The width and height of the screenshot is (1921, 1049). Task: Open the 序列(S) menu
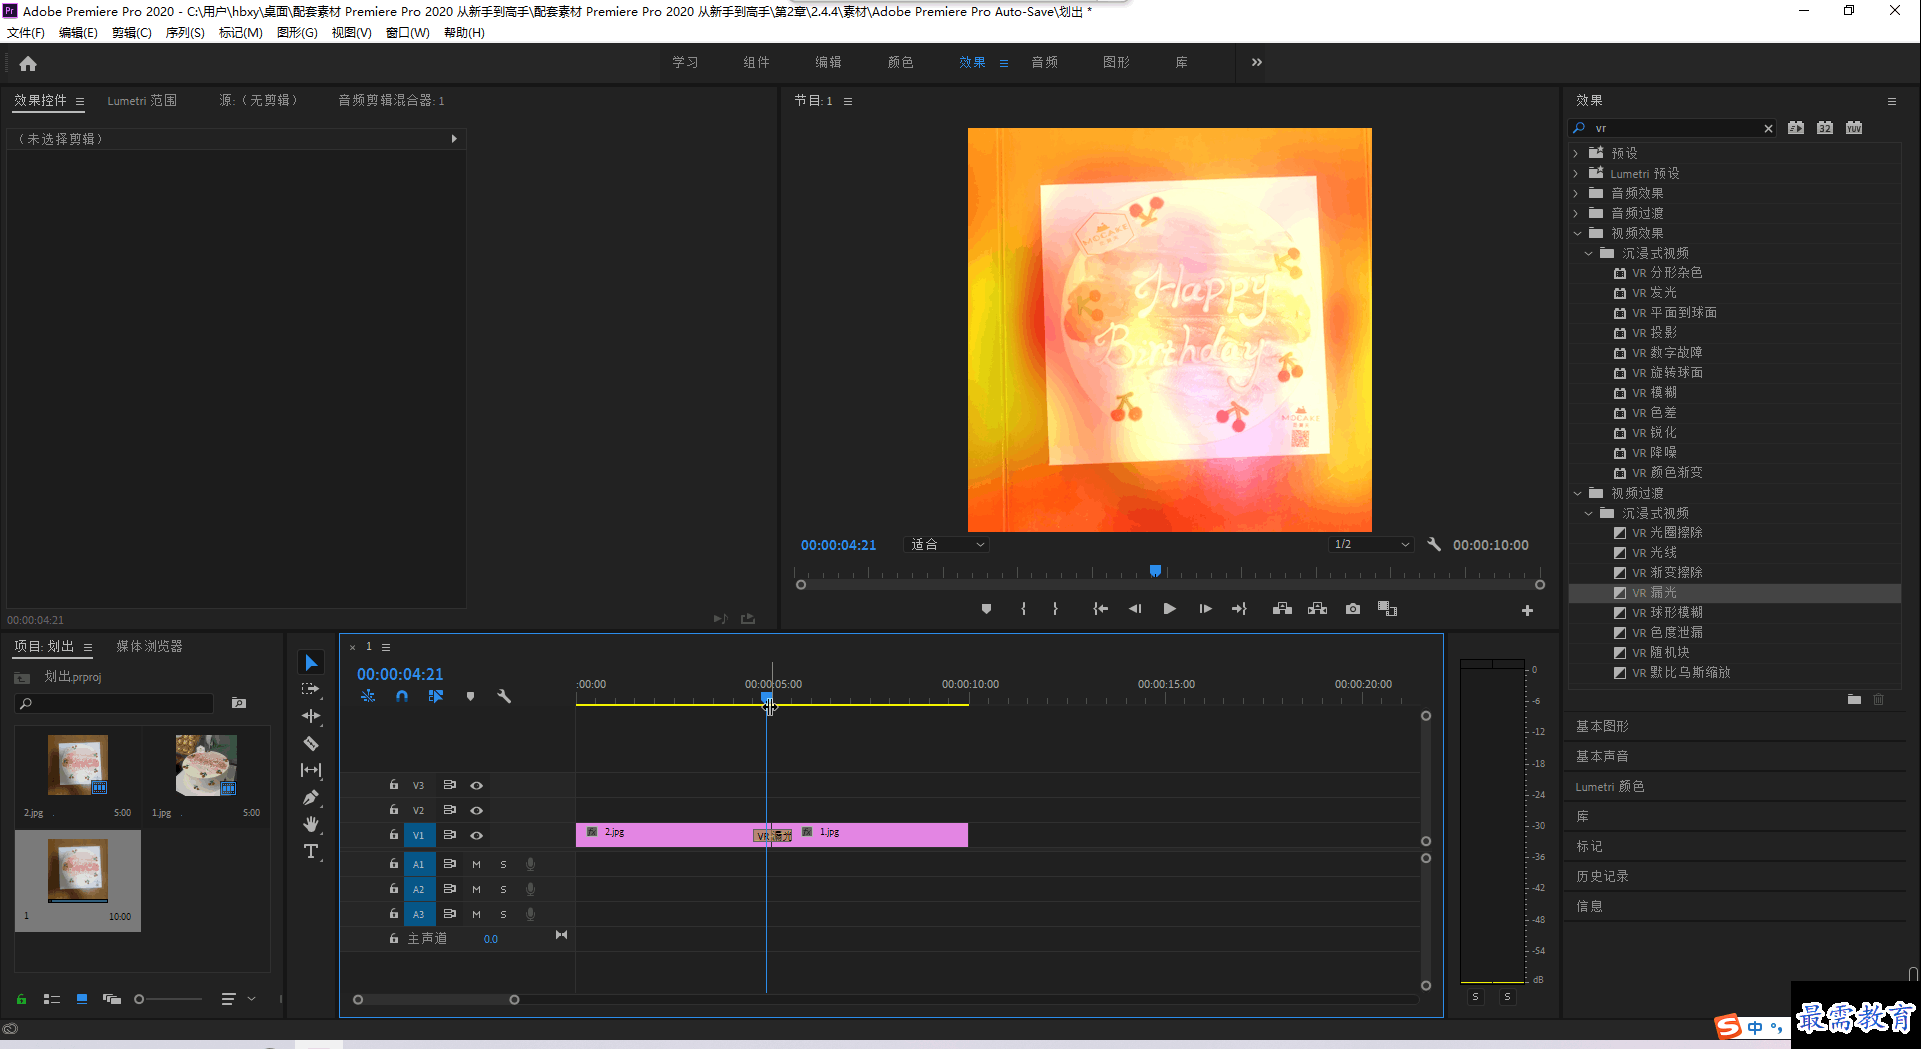(185, 33)
